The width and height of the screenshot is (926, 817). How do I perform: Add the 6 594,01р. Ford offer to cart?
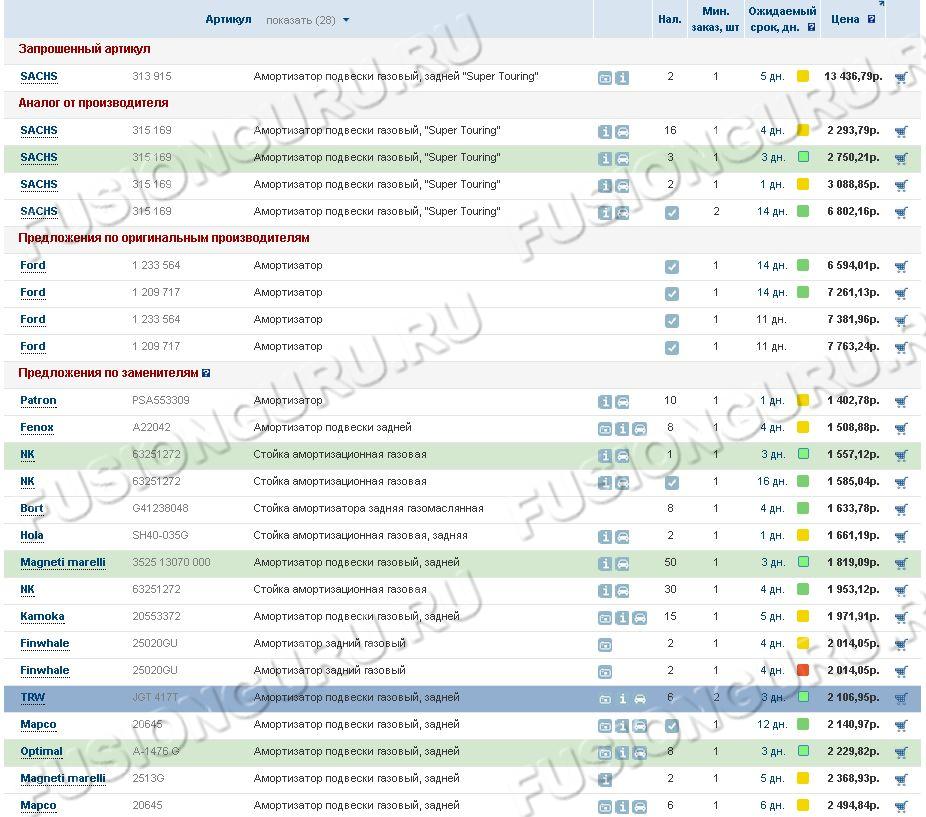tap(901, 266)
